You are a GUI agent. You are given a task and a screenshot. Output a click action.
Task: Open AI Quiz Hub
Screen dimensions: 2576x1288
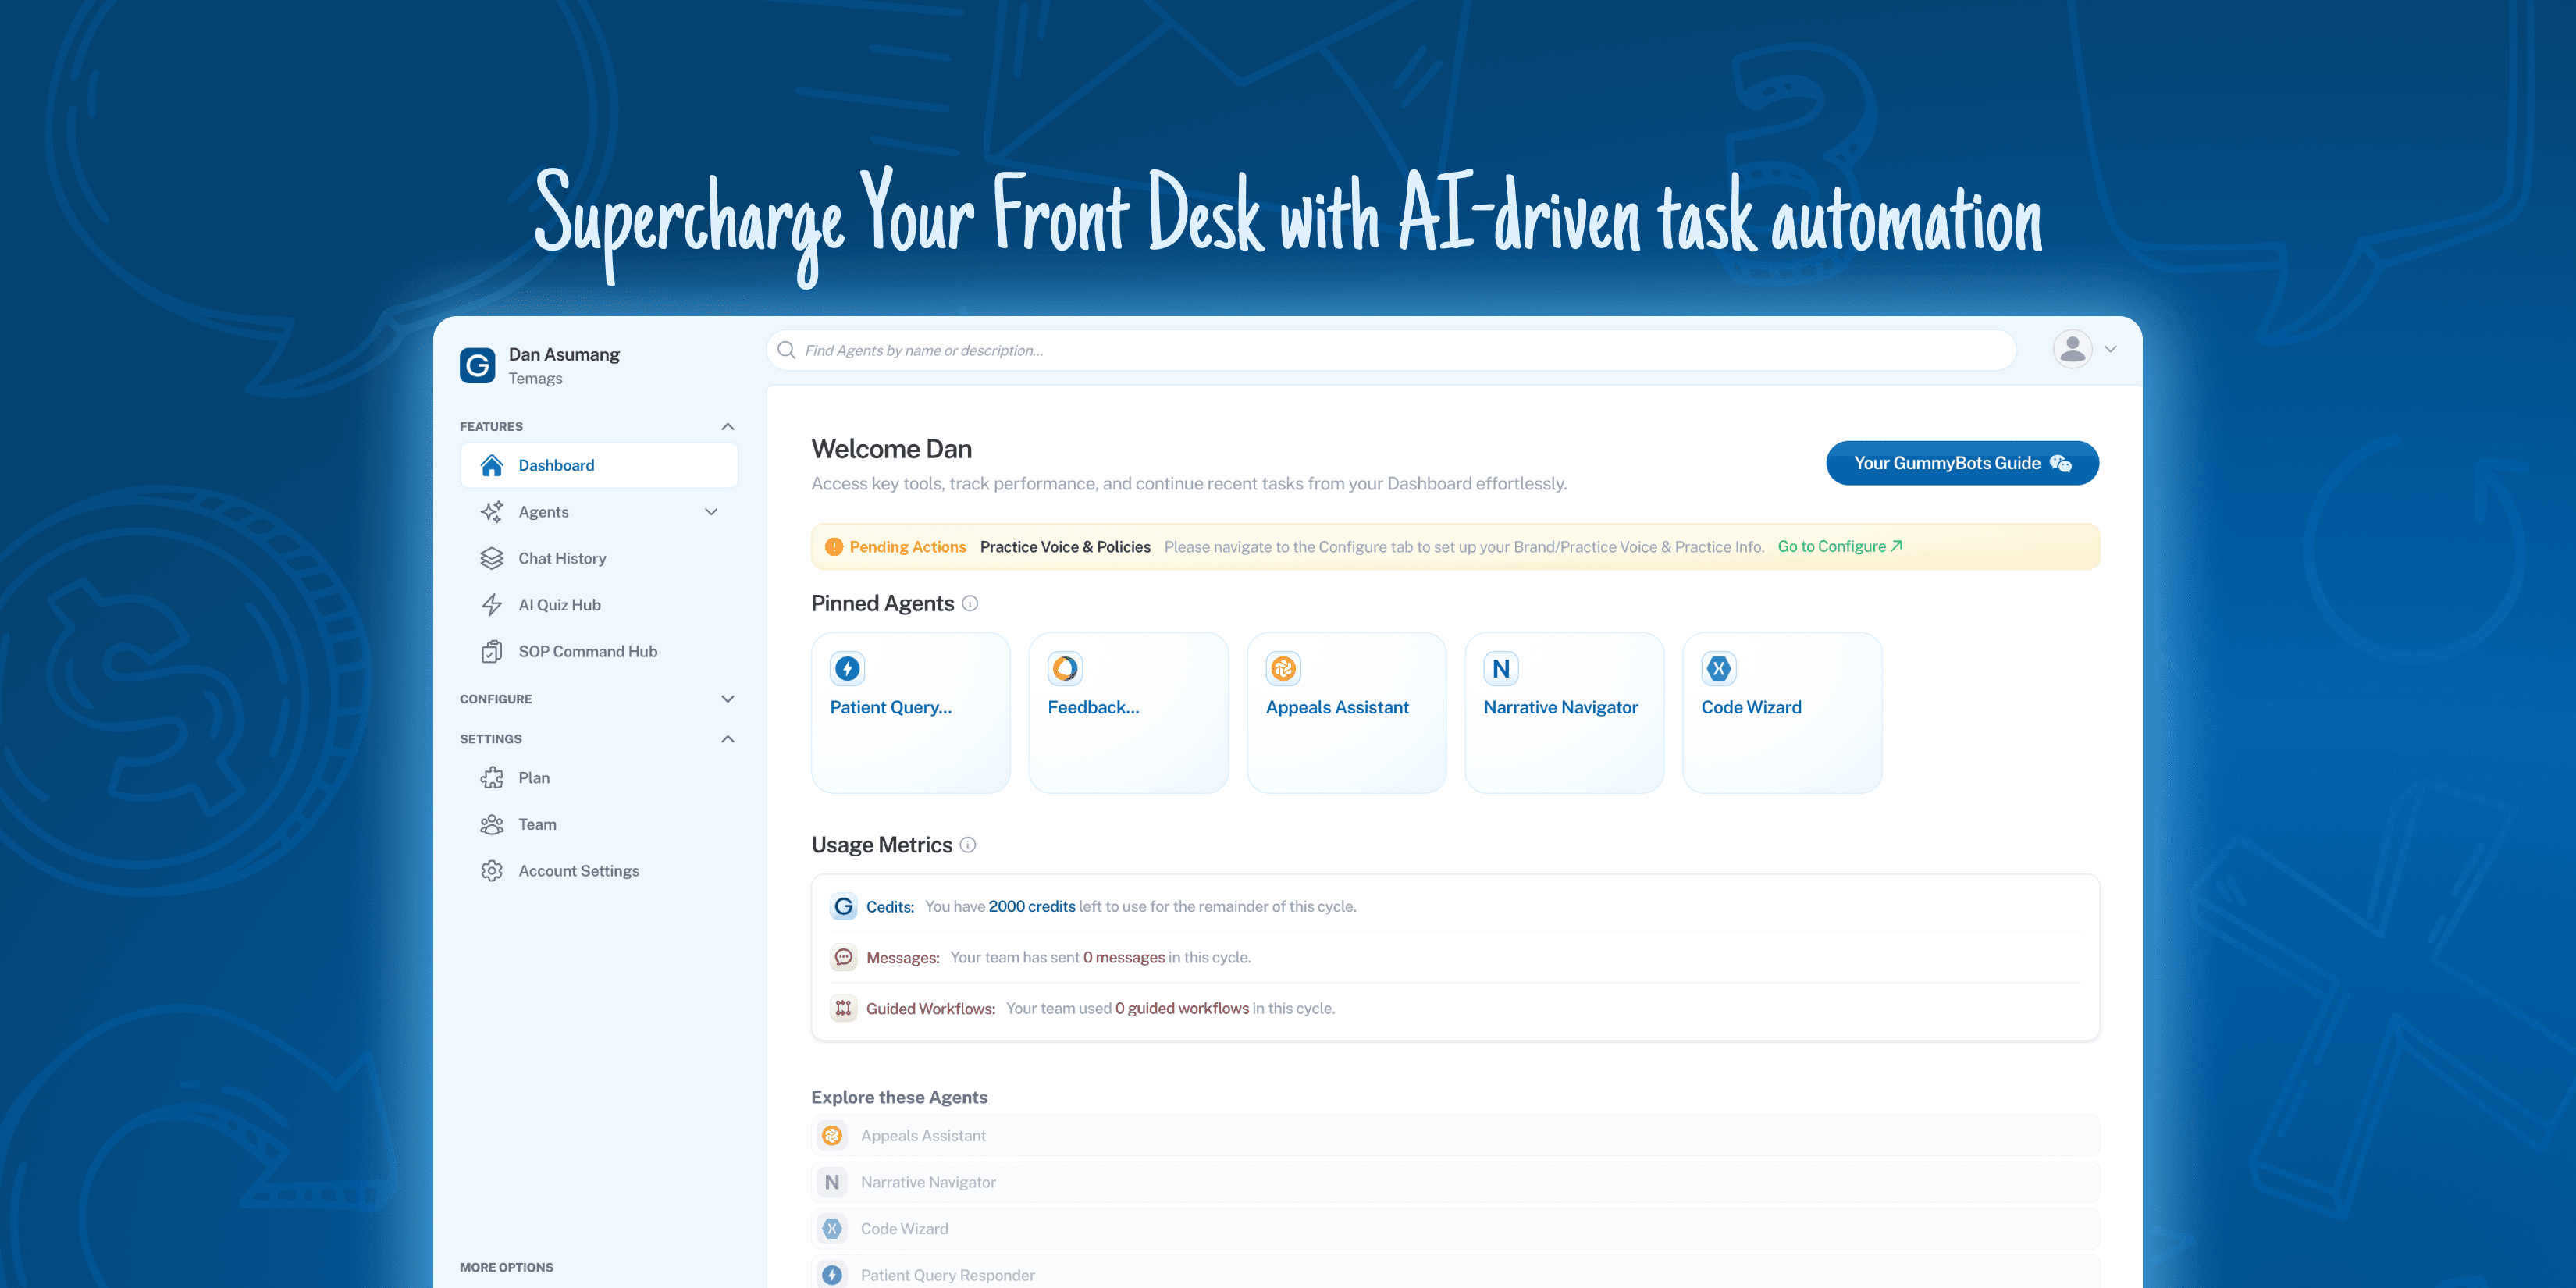click(599, 605)
